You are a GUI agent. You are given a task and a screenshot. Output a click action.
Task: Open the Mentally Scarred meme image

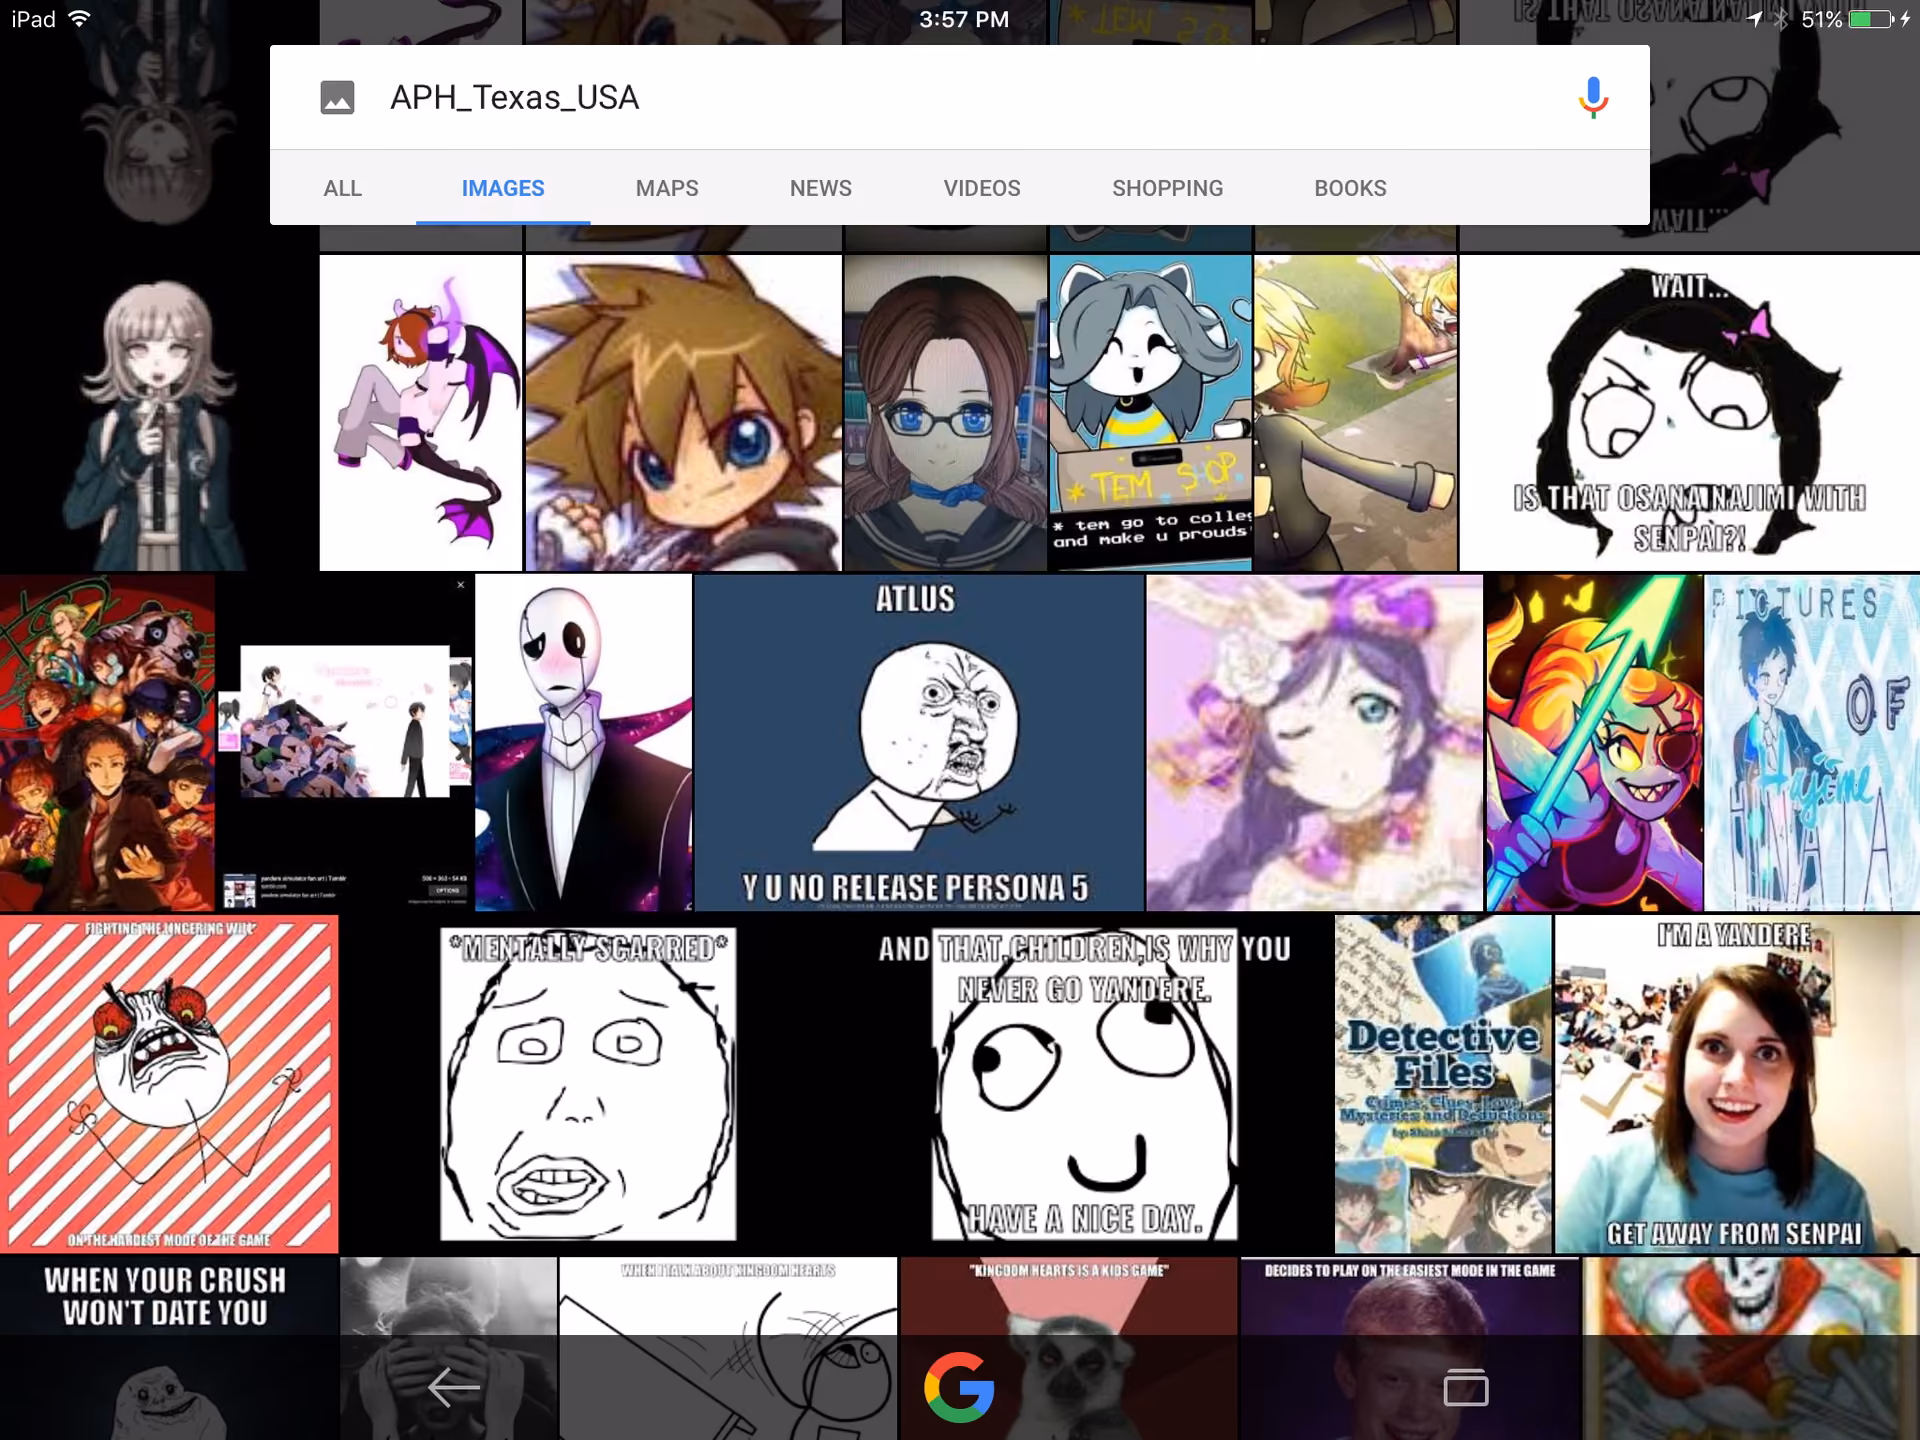[588, 1084]
